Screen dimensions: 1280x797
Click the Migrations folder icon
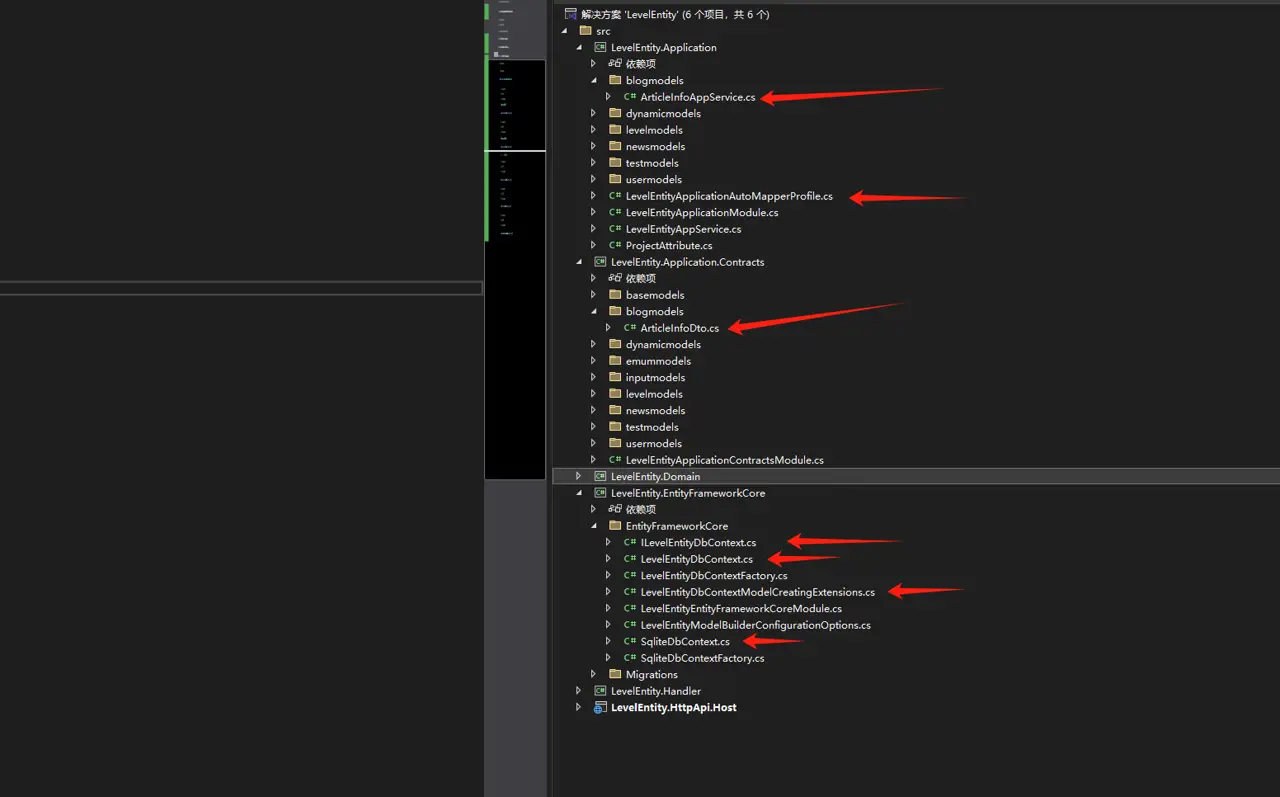coord(615,674)
